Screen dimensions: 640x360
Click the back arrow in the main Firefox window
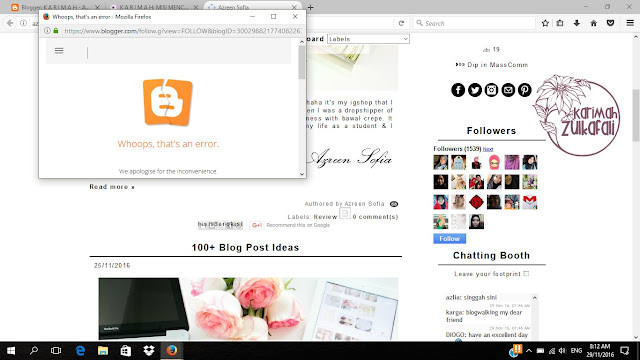[x=10, y=23]
